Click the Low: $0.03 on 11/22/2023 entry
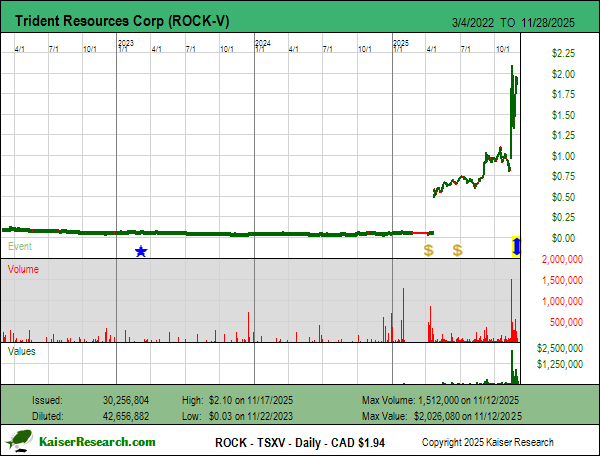600x456 pixels. coord(237,416)
